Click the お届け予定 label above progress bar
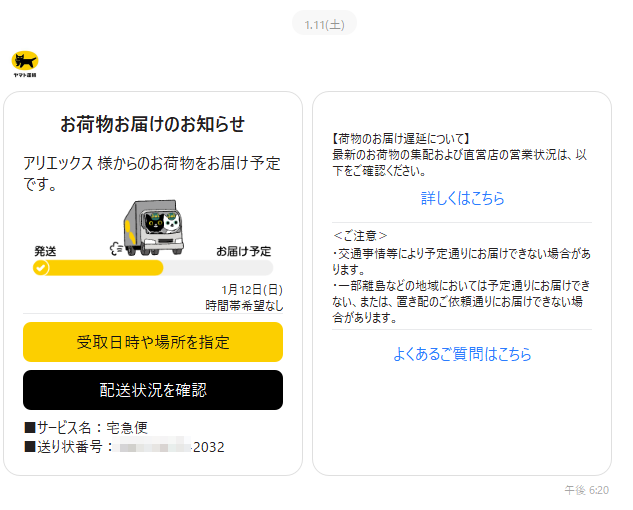This screenshot has width=633, height=510. click(x=243, y=251)
